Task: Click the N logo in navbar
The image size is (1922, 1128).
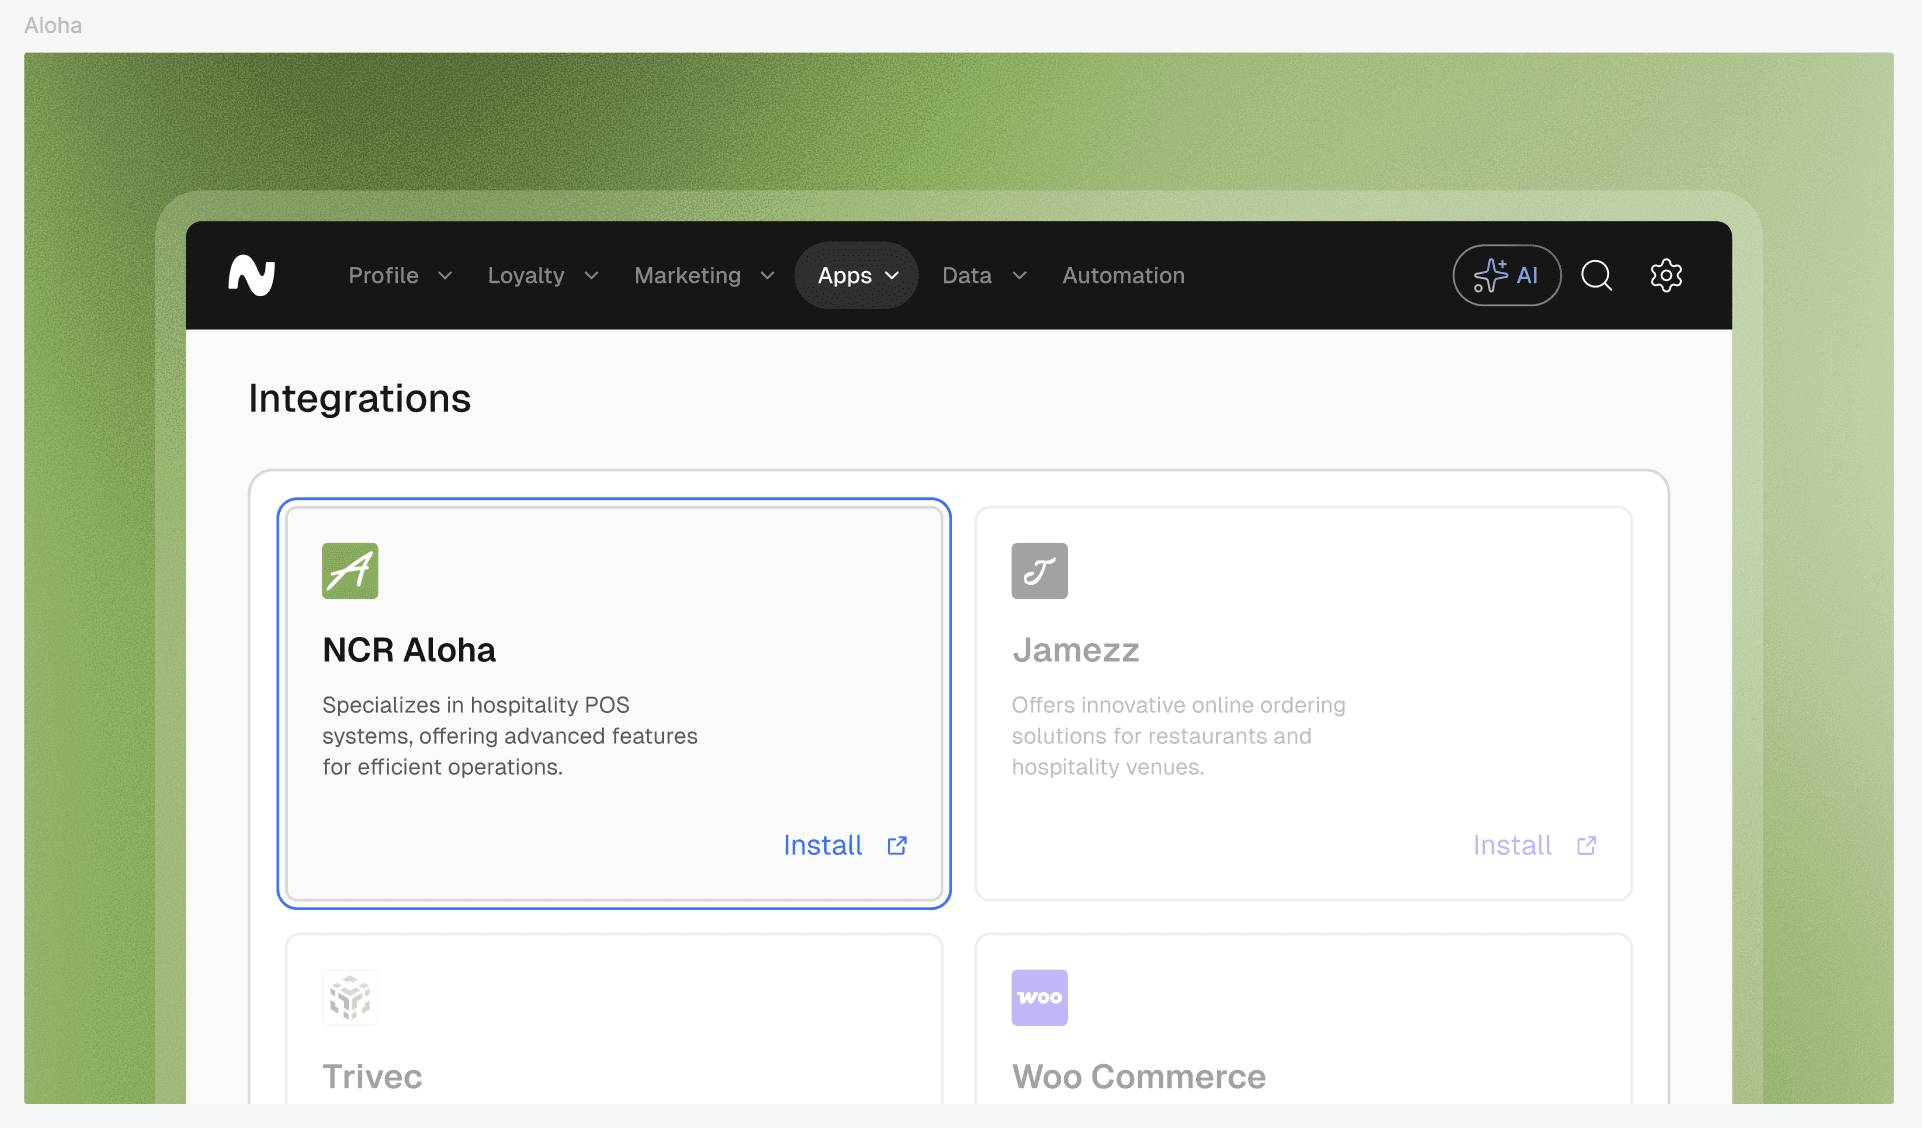Action: pos(252,275)
